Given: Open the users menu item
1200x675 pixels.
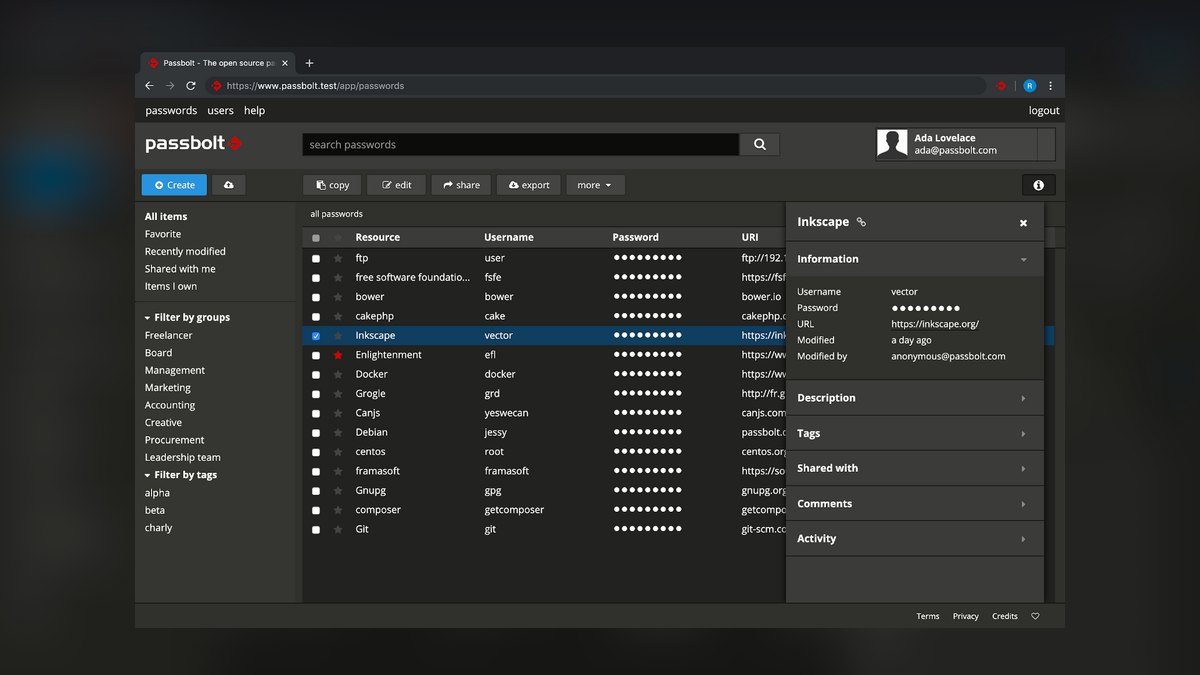Looking at the screenshot, I should (220, 111).
